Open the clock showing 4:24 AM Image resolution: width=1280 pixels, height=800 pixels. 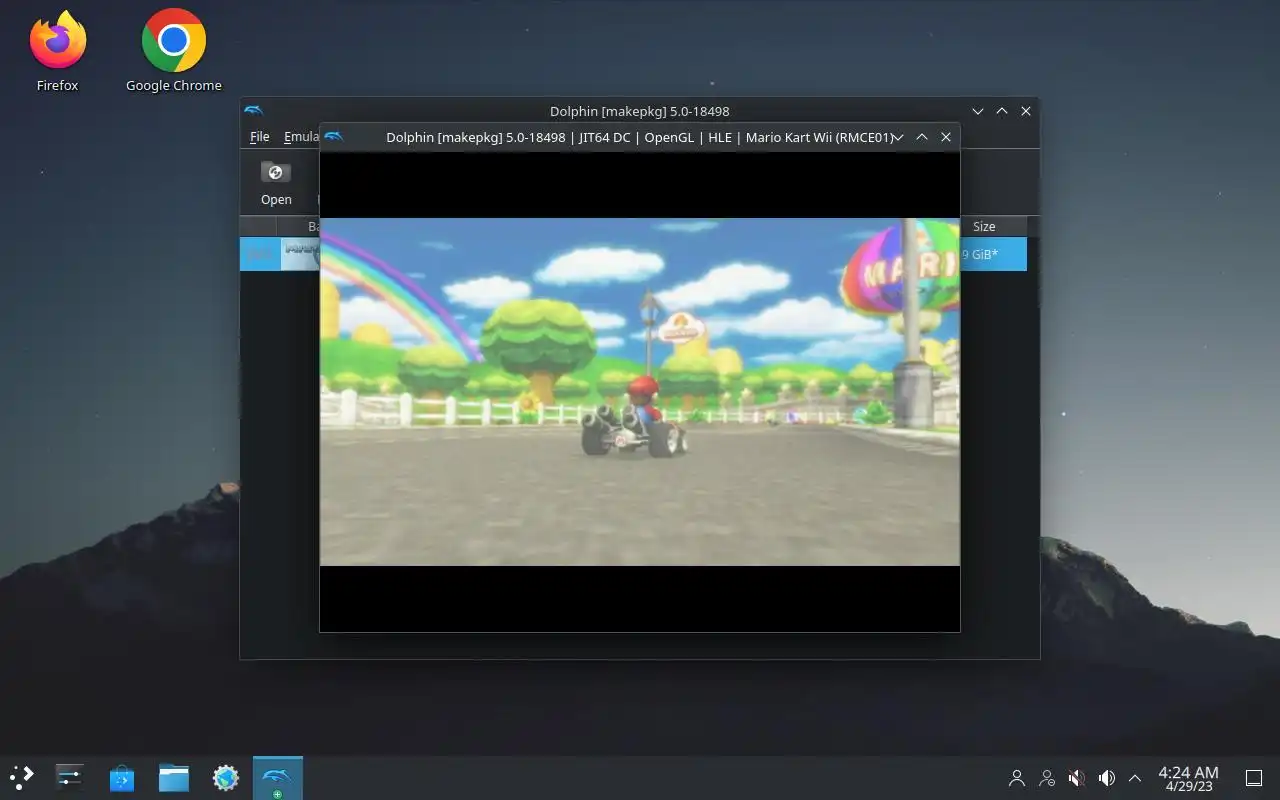[x=1188, y=778]
